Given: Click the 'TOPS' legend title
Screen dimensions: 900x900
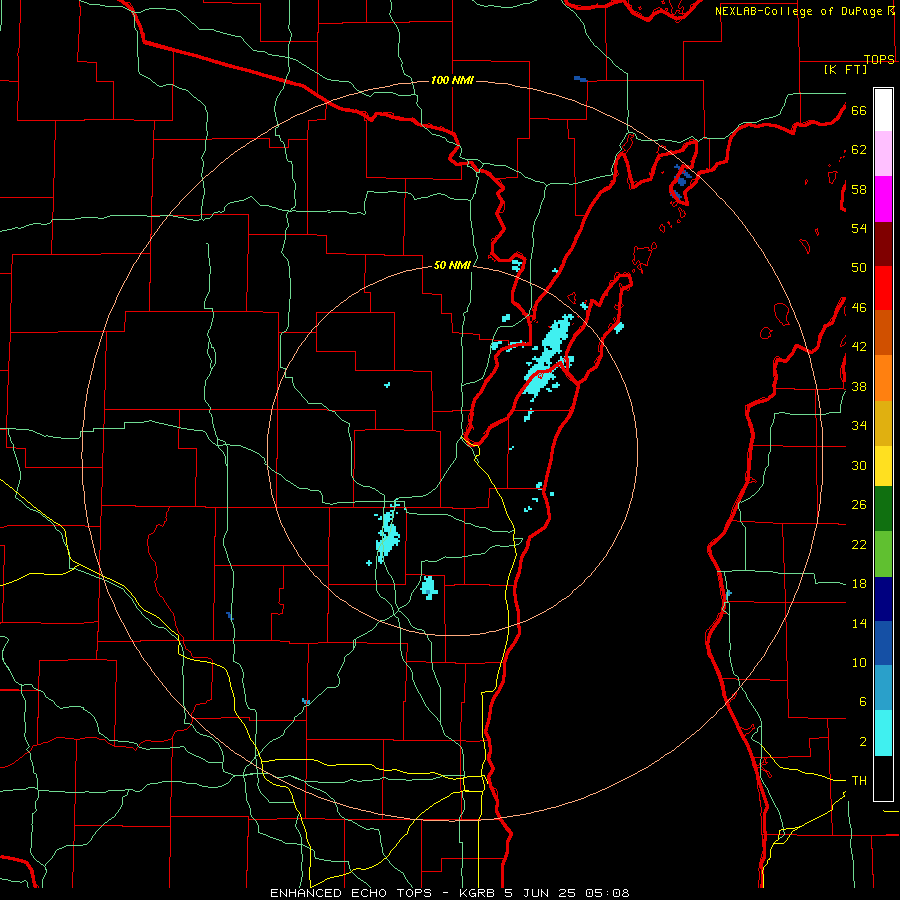Looking at the screenshot, I should pos(879,59).
